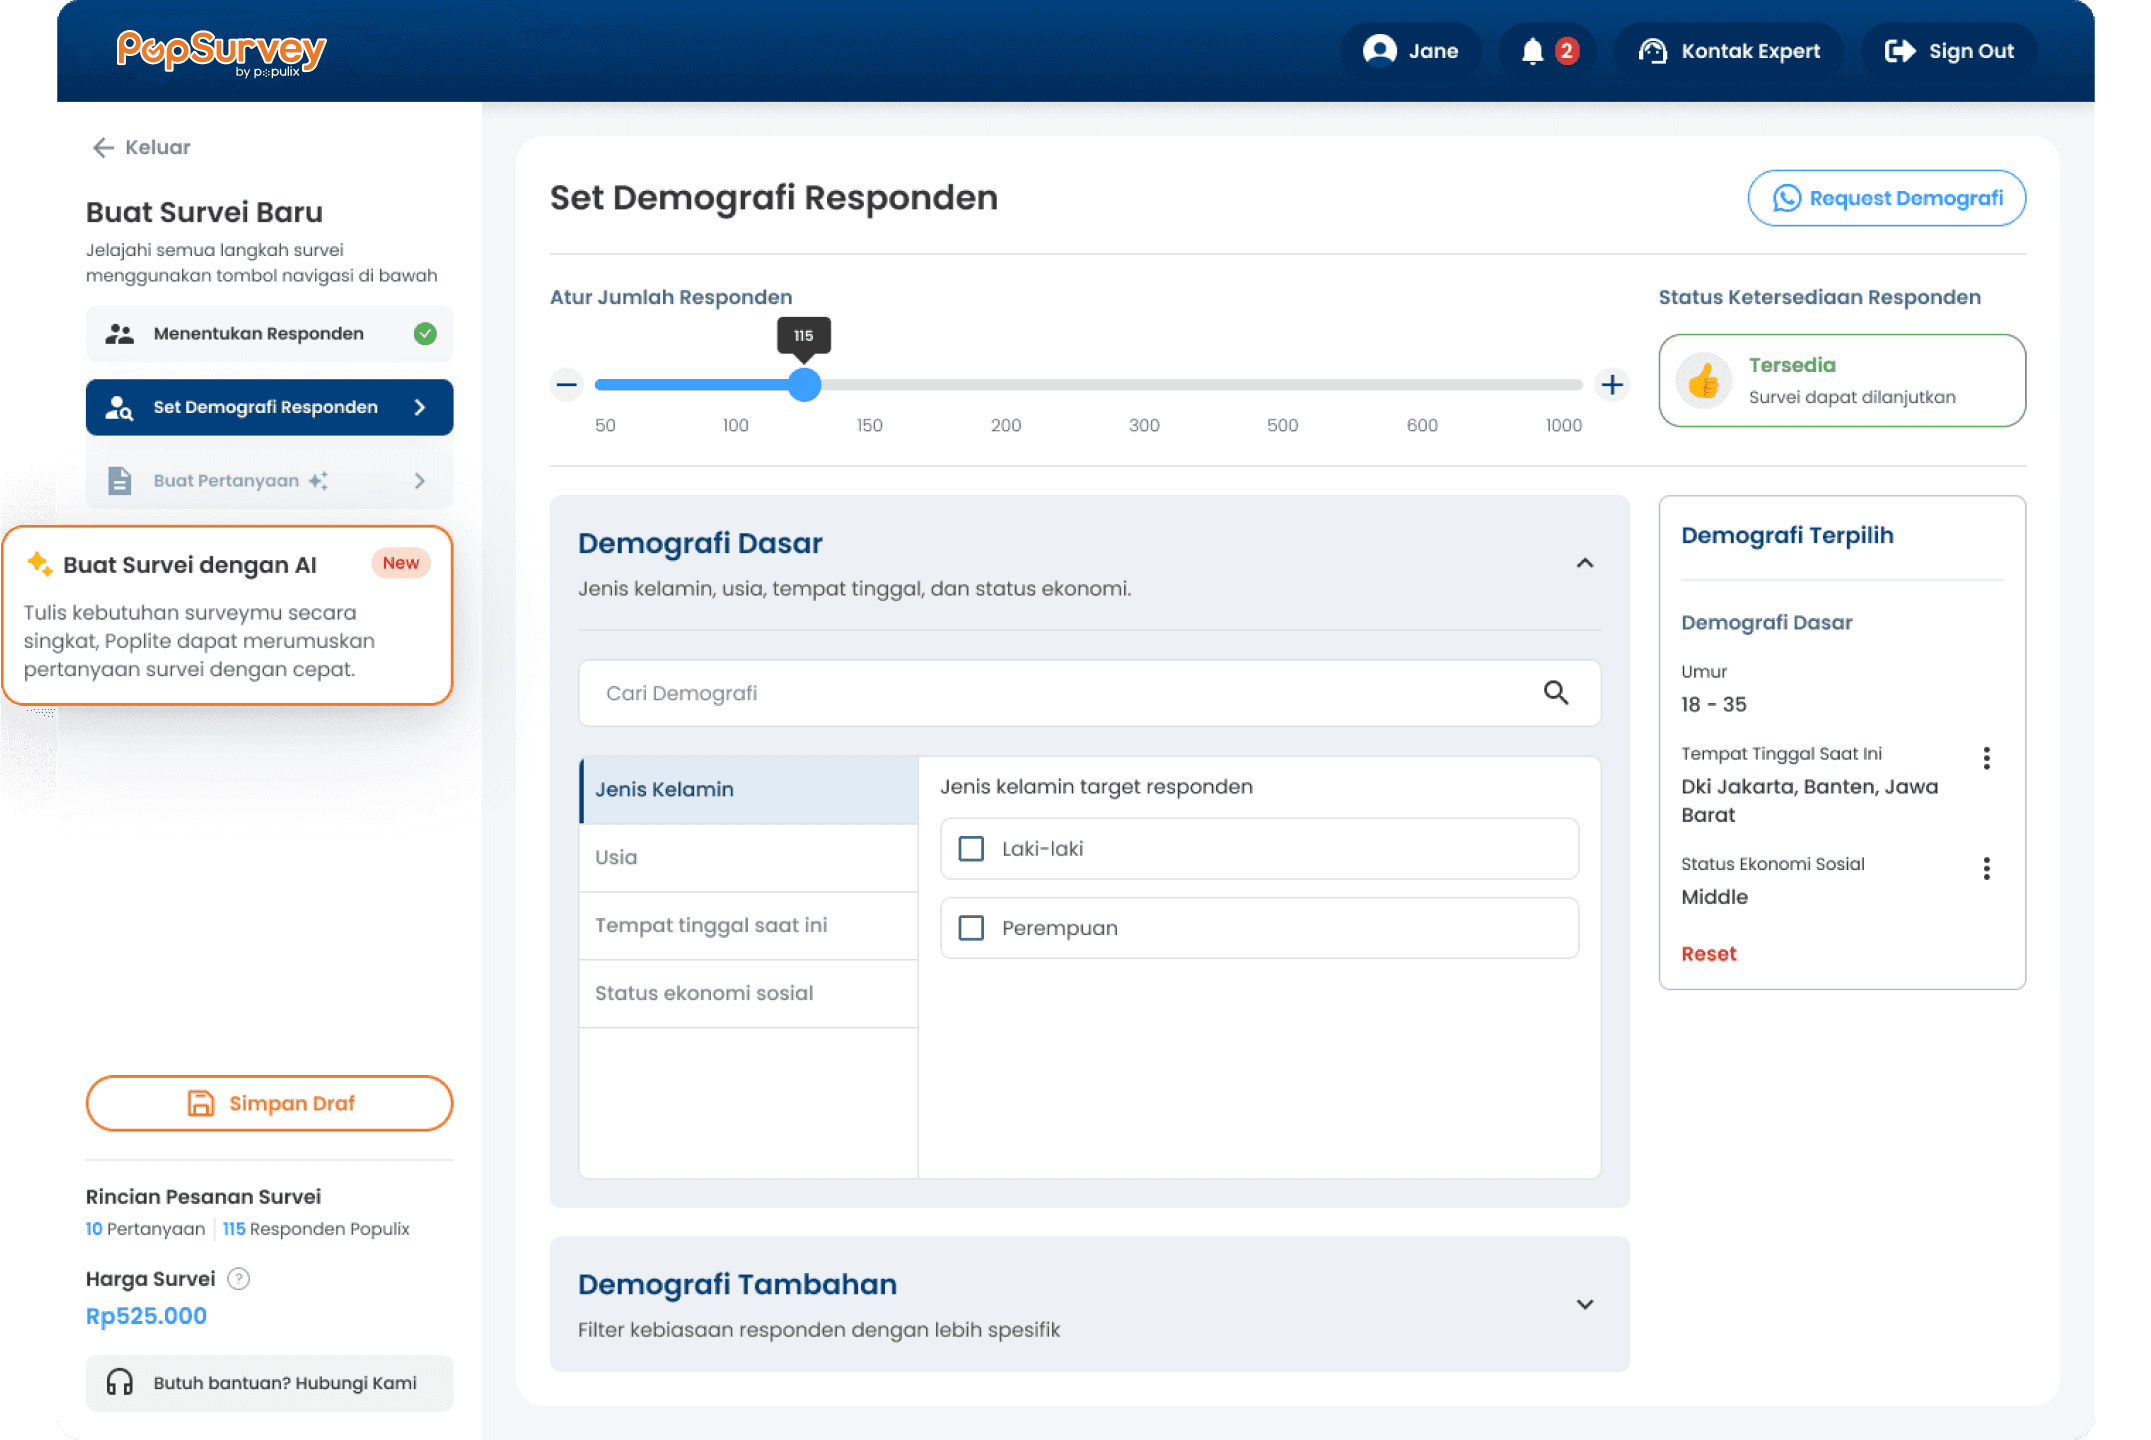Screen dimensions: 2151x1440
Task: Open options menu for Tempat Tinggal Saat Ini
Action: click(x=1986, y=758)
